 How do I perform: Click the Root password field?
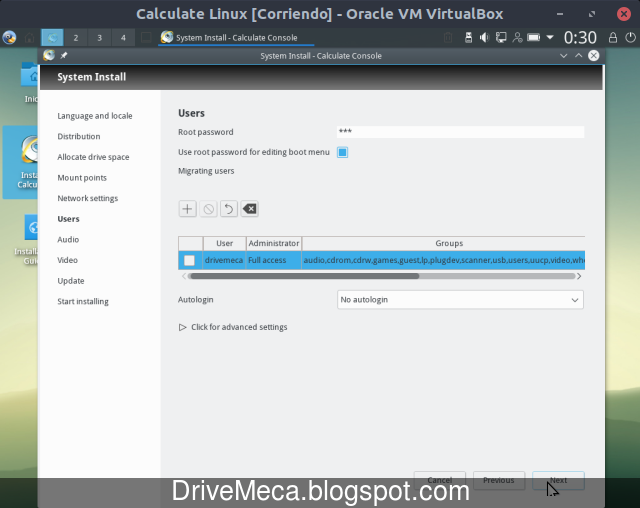coord(460,131)
